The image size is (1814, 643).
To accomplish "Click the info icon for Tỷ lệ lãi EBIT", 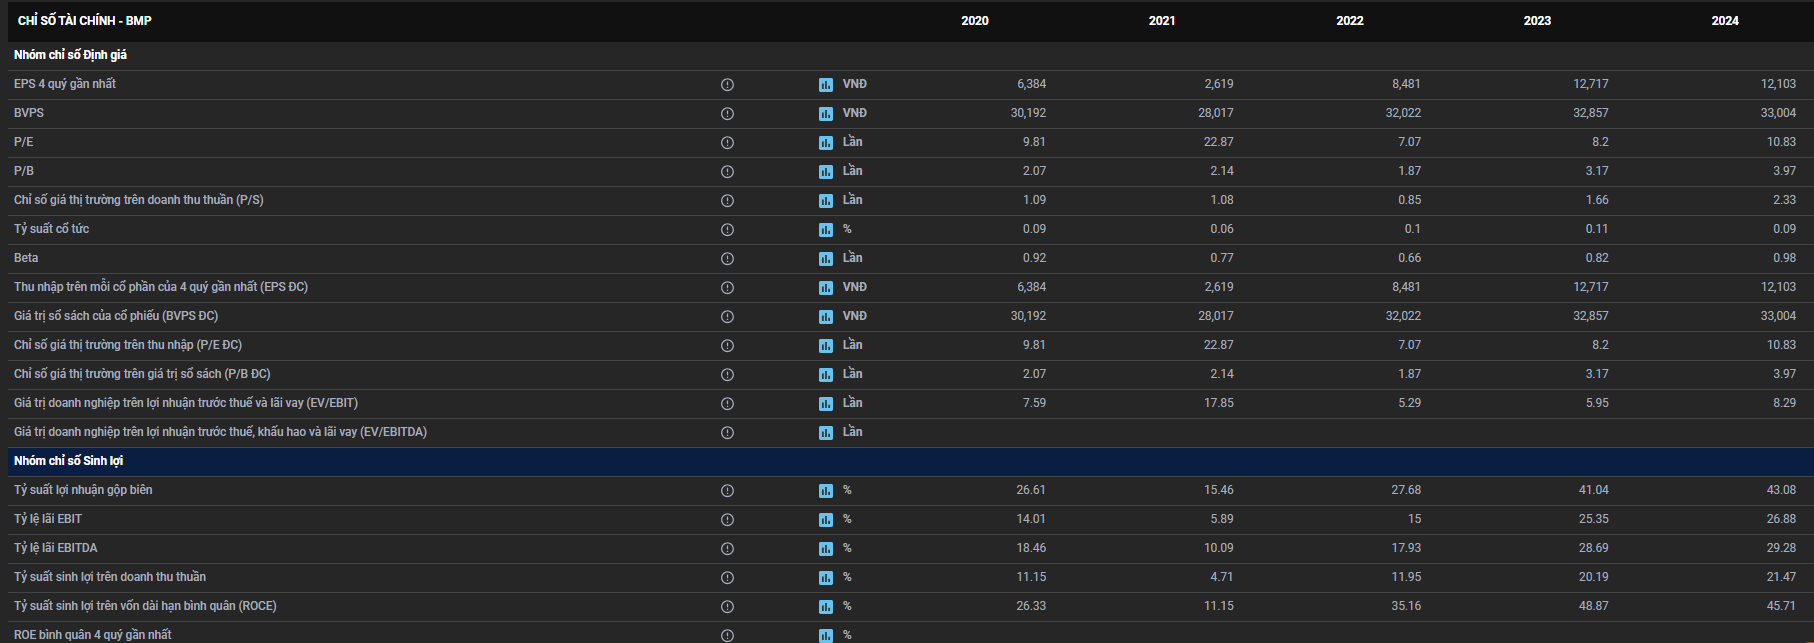I will click(727, 520).
